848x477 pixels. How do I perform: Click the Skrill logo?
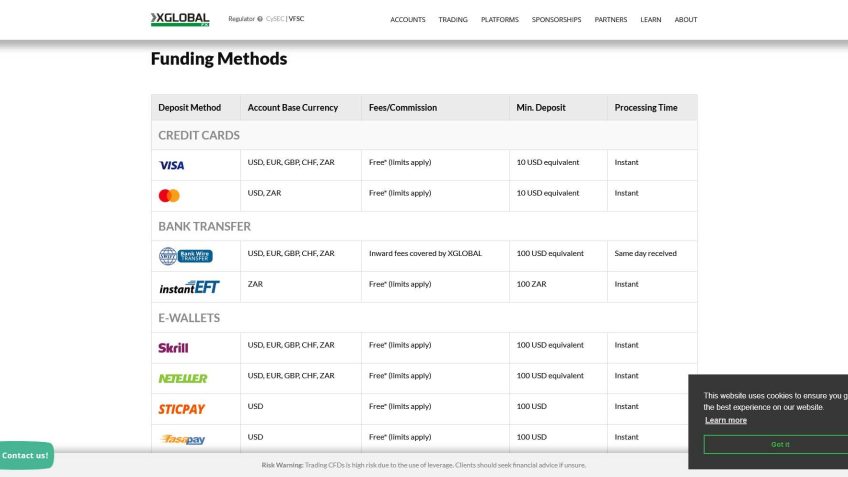tap(173, 348)
